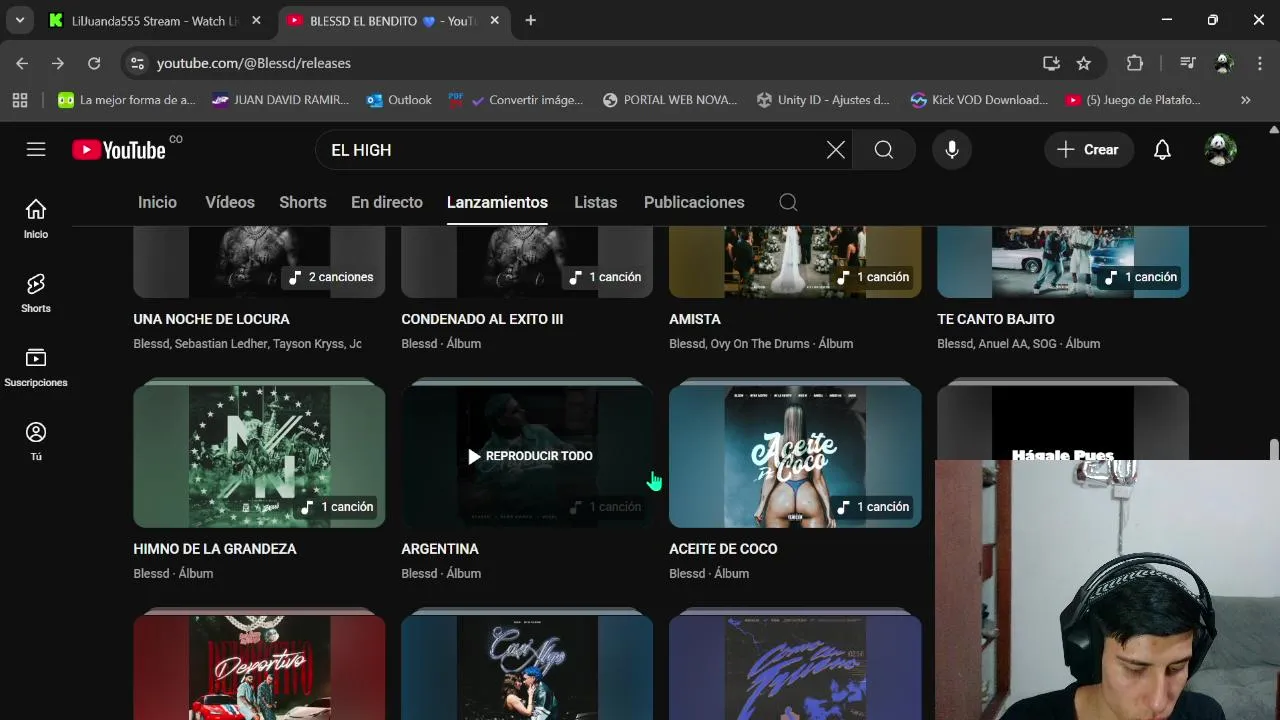
Task: Clear the search box with the X icon
Action: pyautogui.click(x=836, y=150)
